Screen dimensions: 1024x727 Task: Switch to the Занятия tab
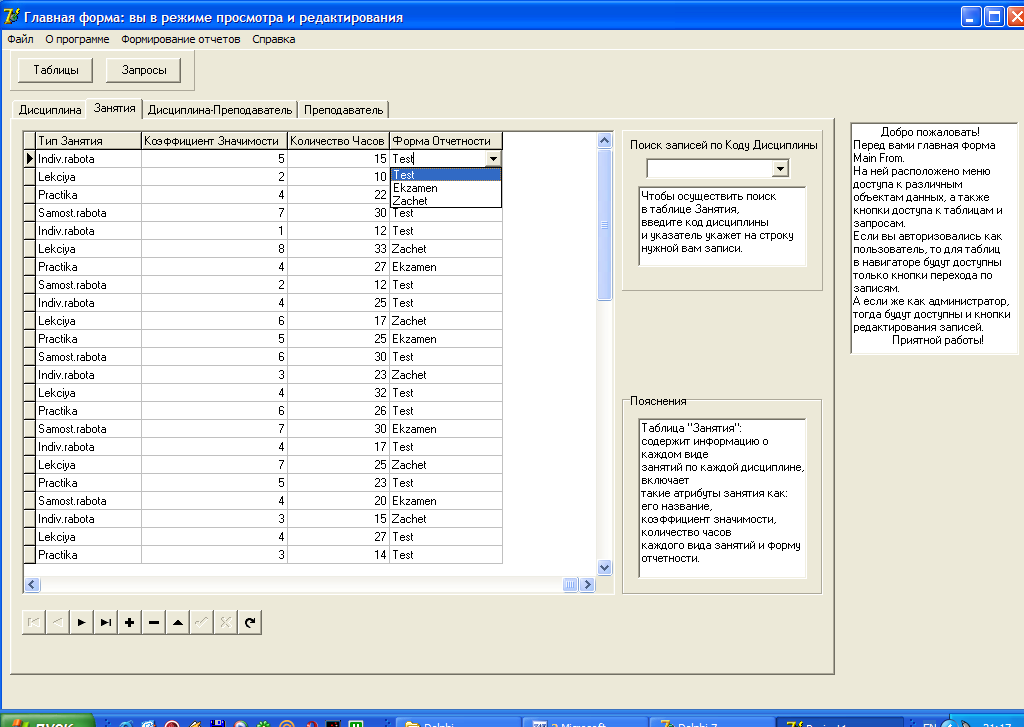tap(114, 108)
